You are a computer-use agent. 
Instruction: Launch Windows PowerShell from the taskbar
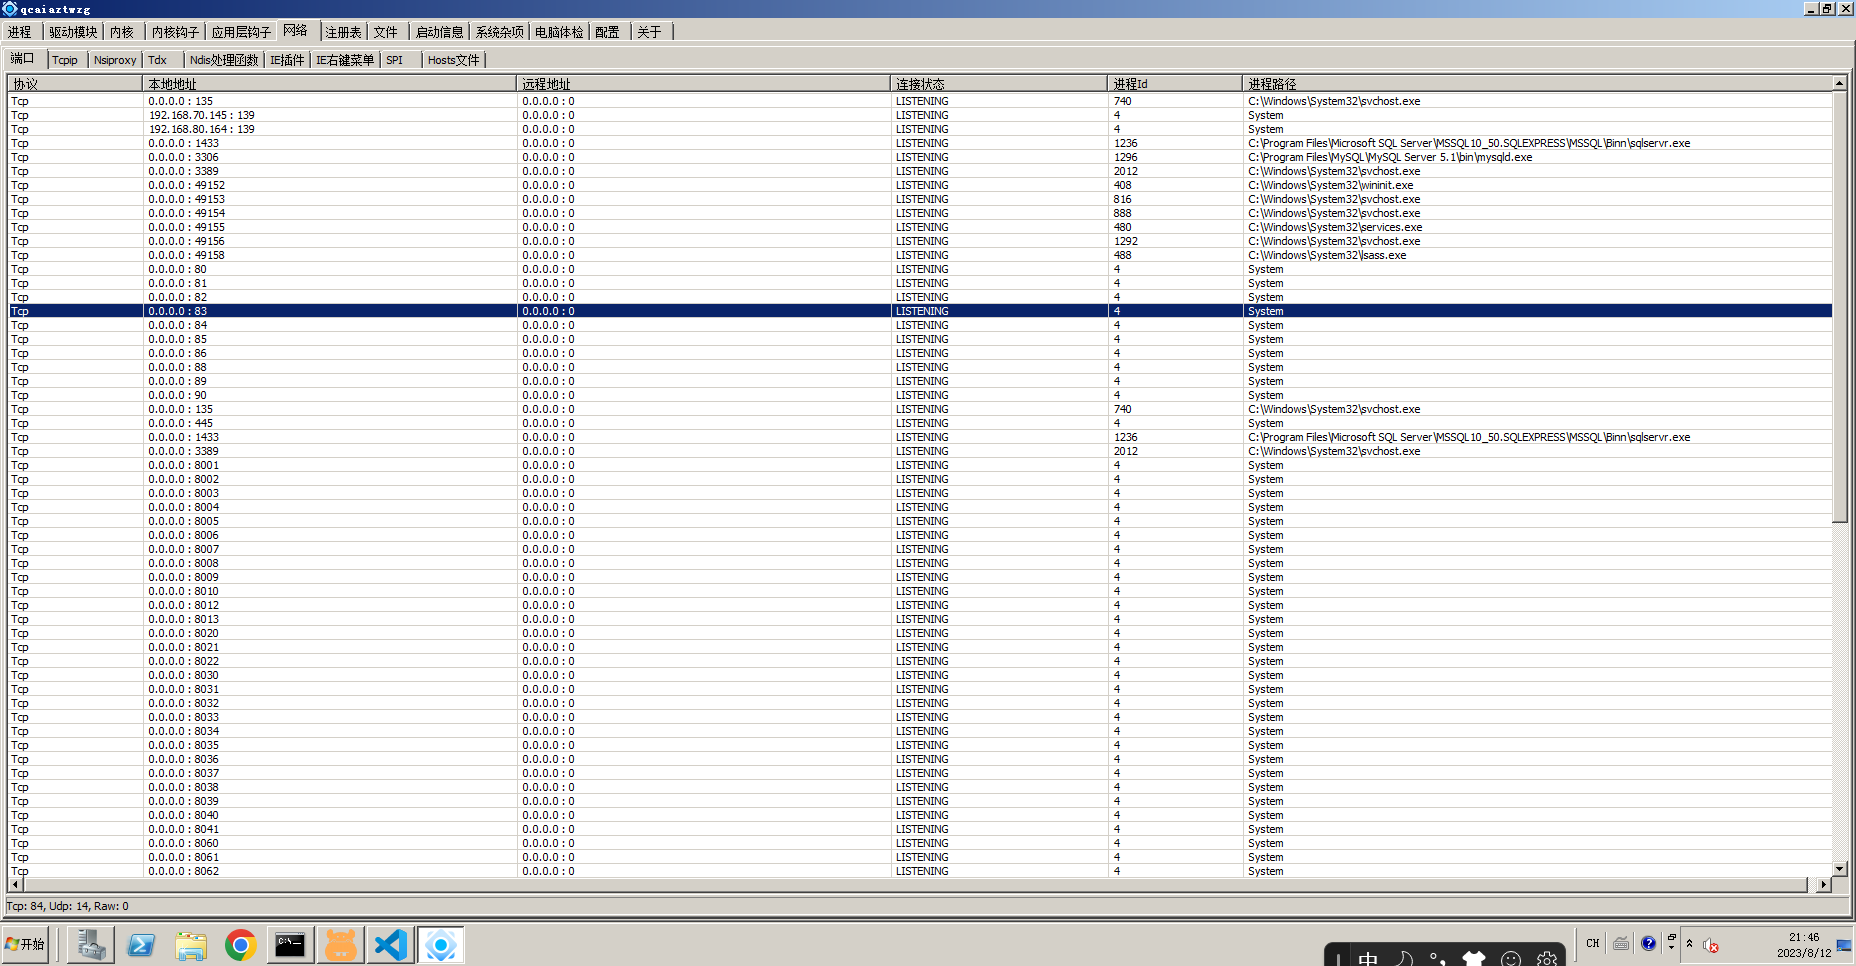(x=141, y=944)
